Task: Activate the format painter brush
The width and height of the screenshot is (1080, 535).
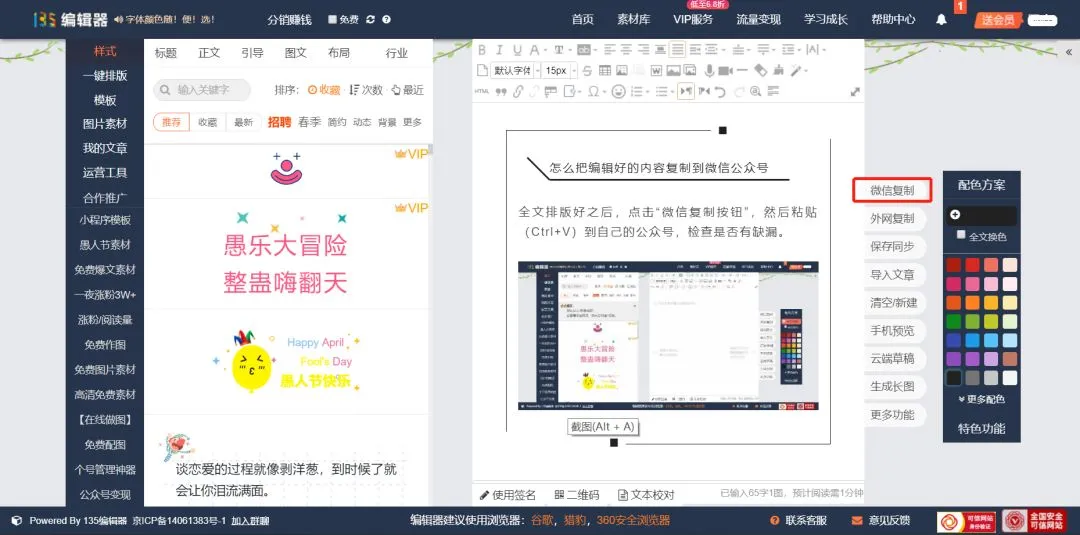Action: point(778,70)
